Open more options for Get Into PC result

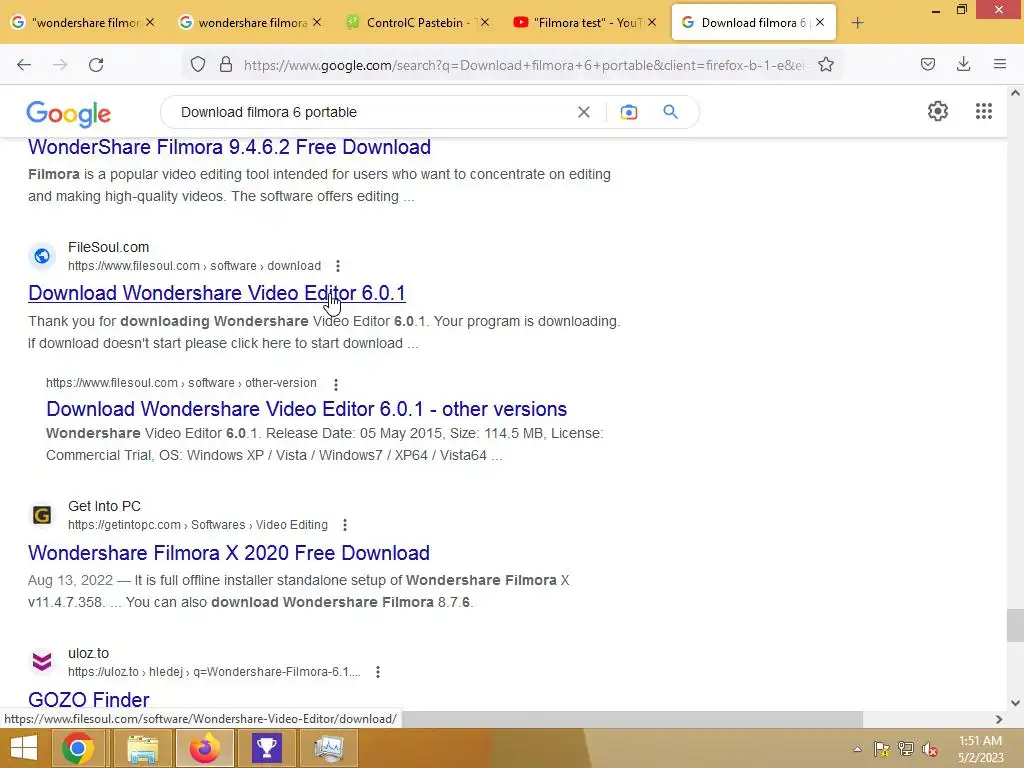tap(345, 524)
